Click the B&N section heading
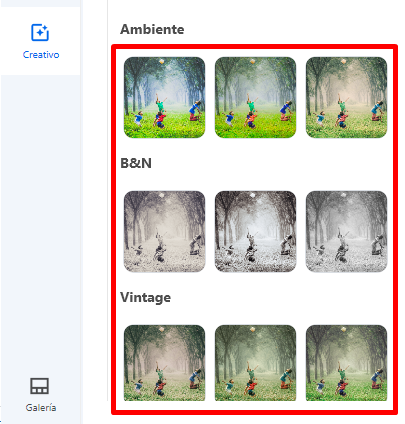Viewport: 405px width, 424px height. [x=136, y=163]
